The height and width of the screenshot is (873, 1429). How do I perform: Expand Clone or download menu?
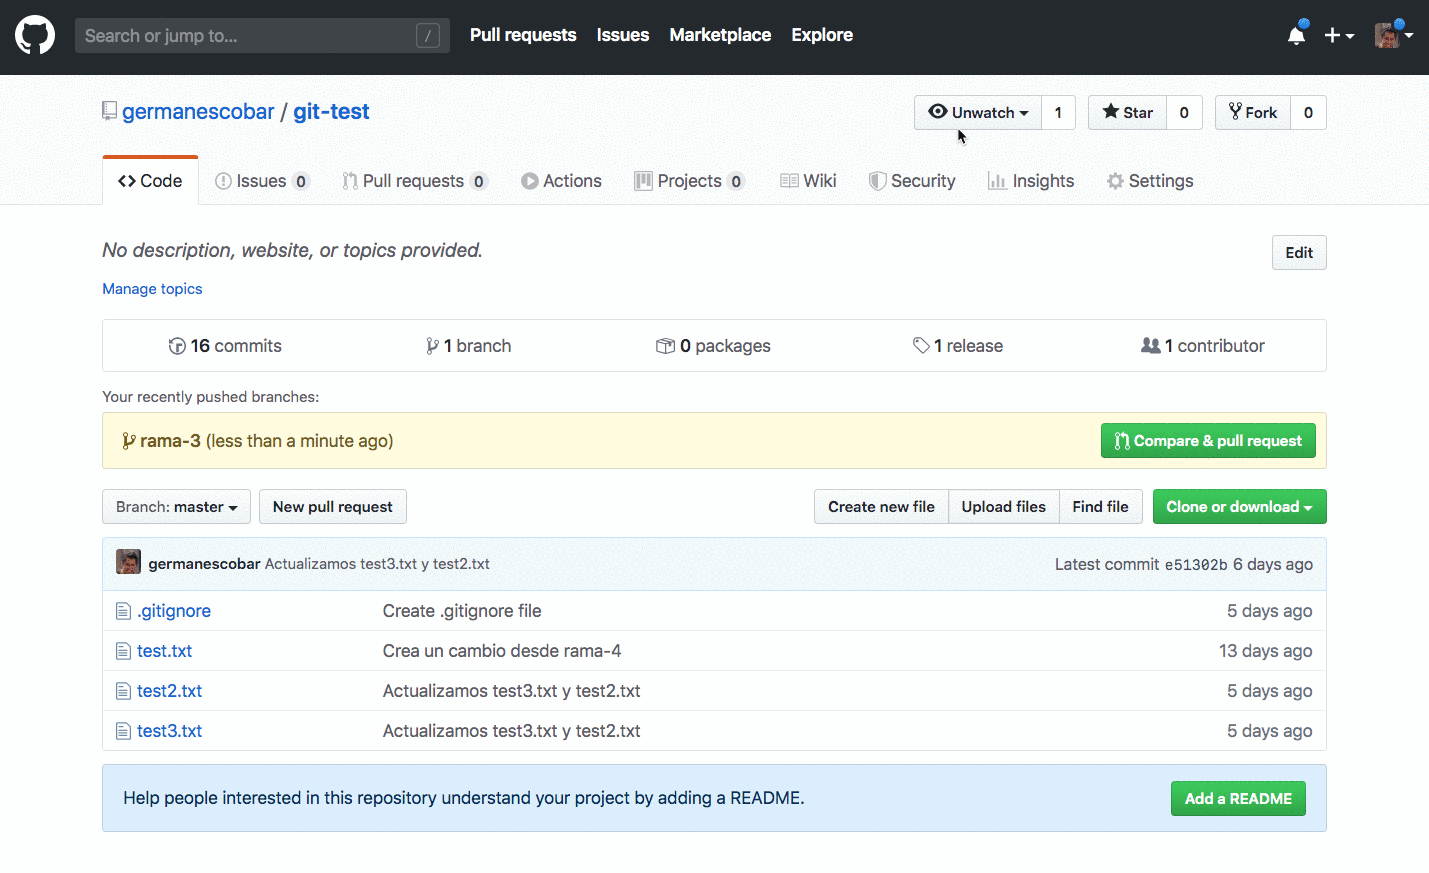pos(1240,507)
